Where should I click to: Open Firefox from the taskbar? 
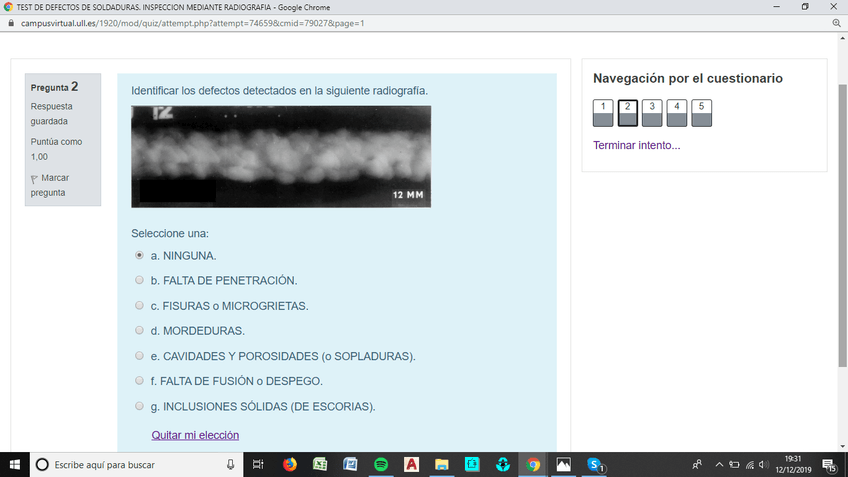(290, 465)
